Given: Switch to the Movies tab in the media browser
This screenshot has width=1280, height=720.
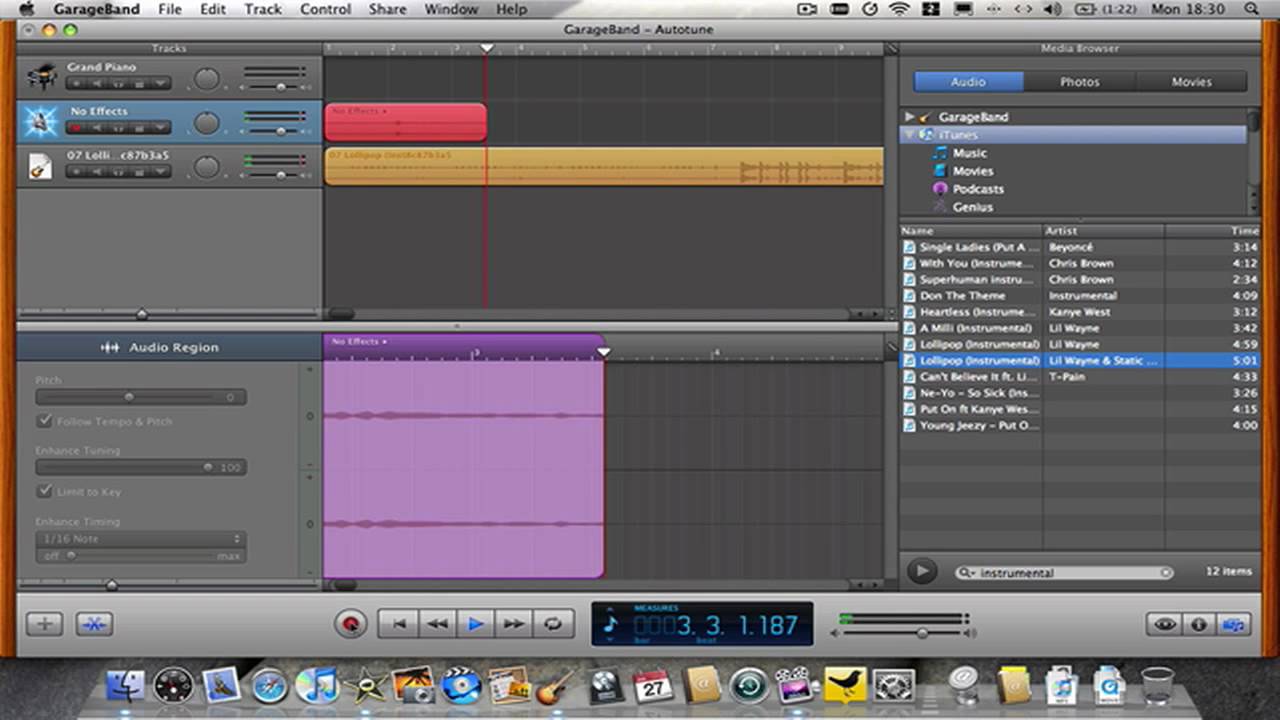Looking at the screenshot, I should tap(1191, 82).
